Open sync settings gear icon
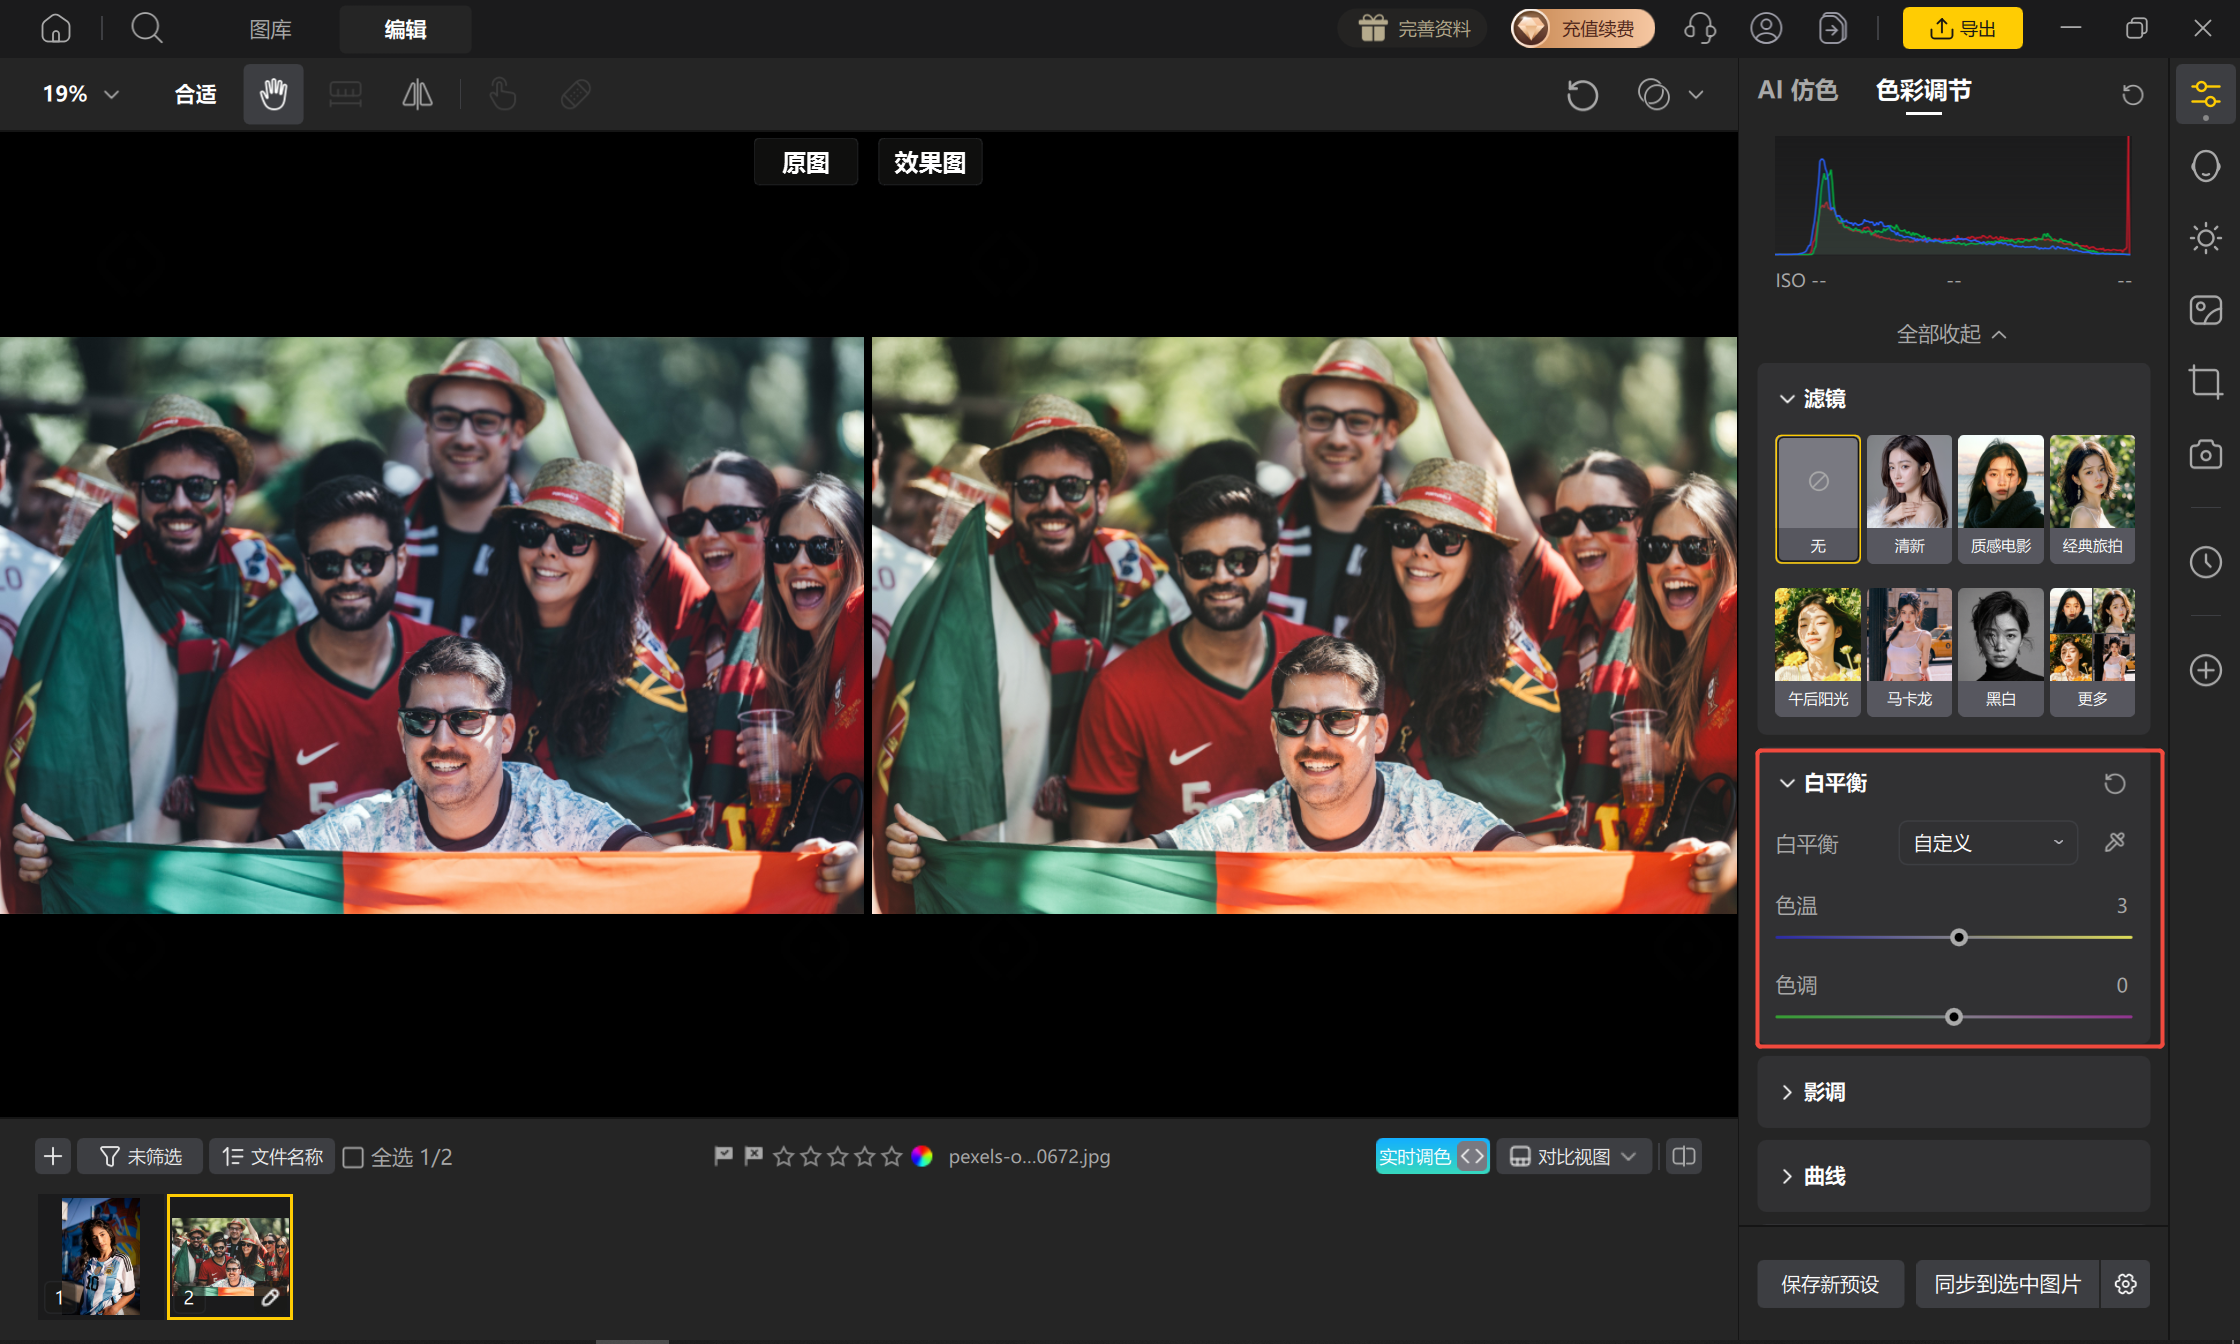 2126,1284
